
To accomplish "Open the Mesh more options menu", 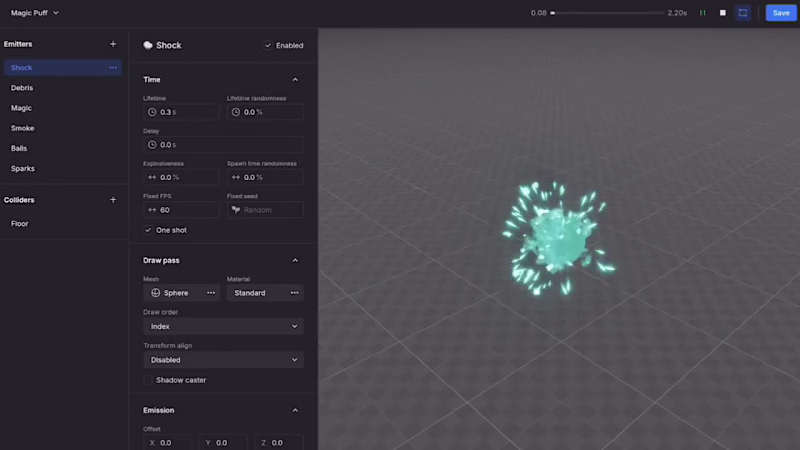I will (211, 293).
